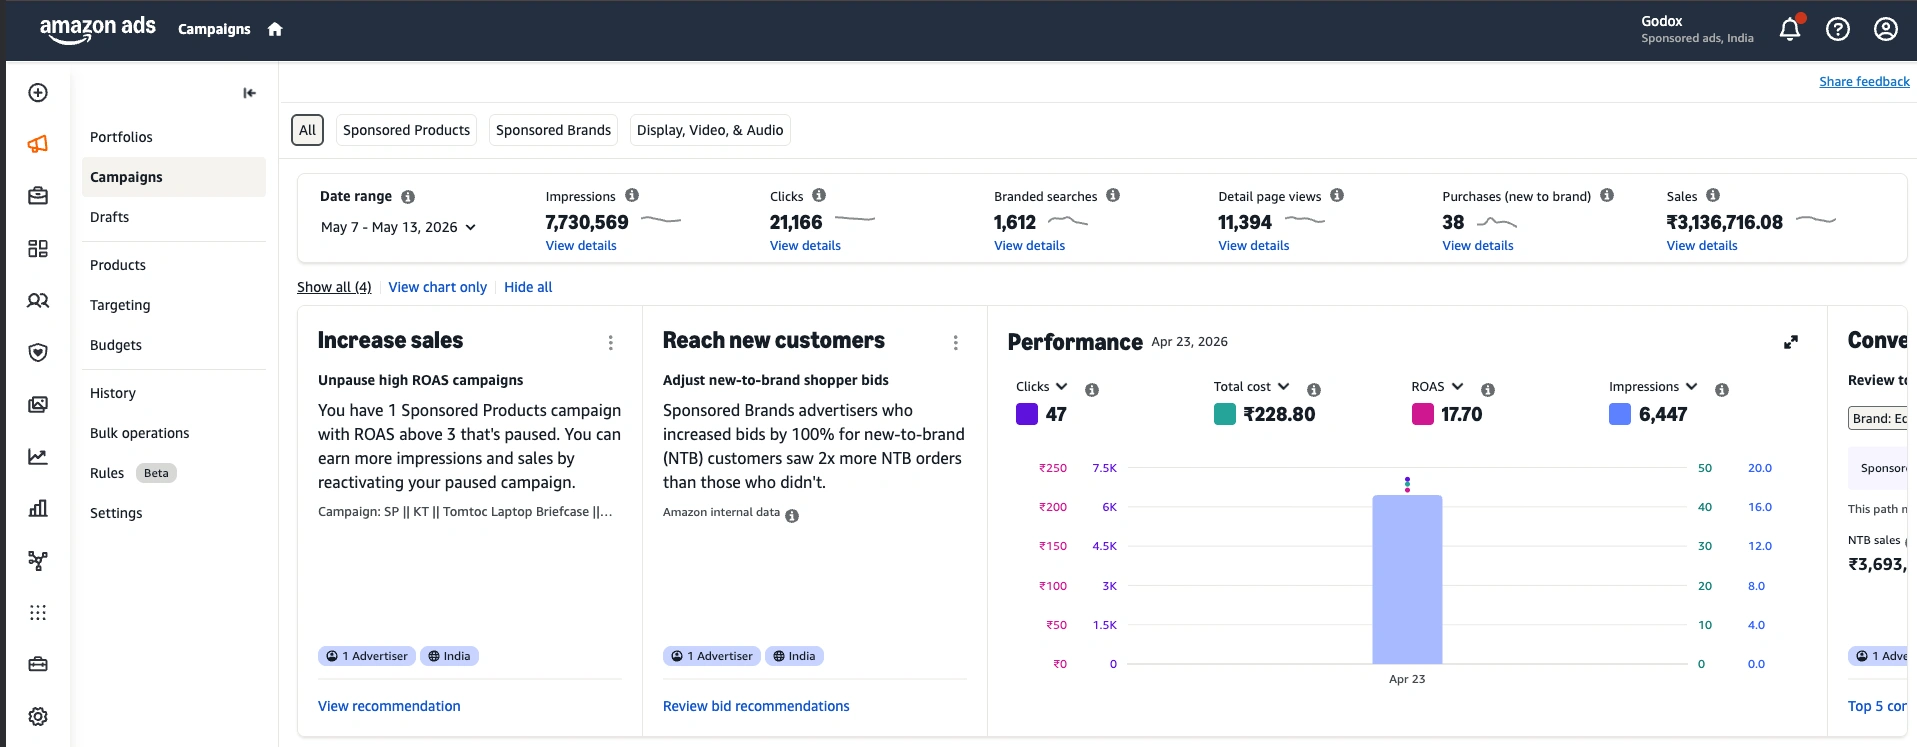Open the notifications bell
1917x747 pixels.
point(1790,29)
